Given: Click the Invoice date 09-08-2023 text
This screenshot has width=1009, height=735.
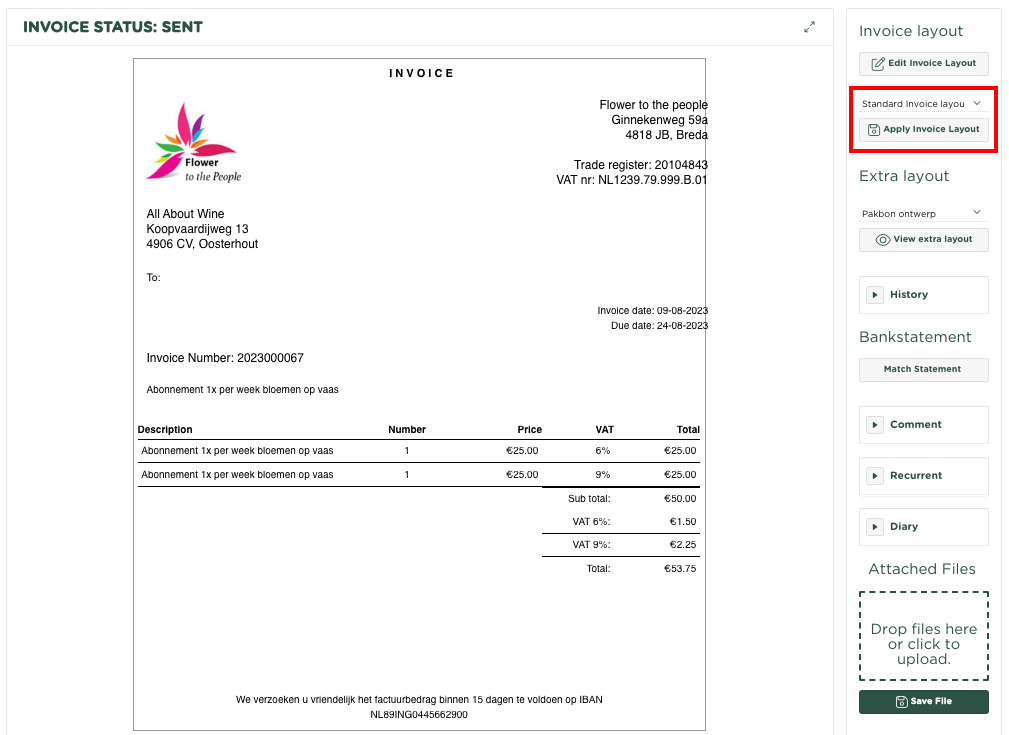Looking at the screenshot, I should [653, 311].
